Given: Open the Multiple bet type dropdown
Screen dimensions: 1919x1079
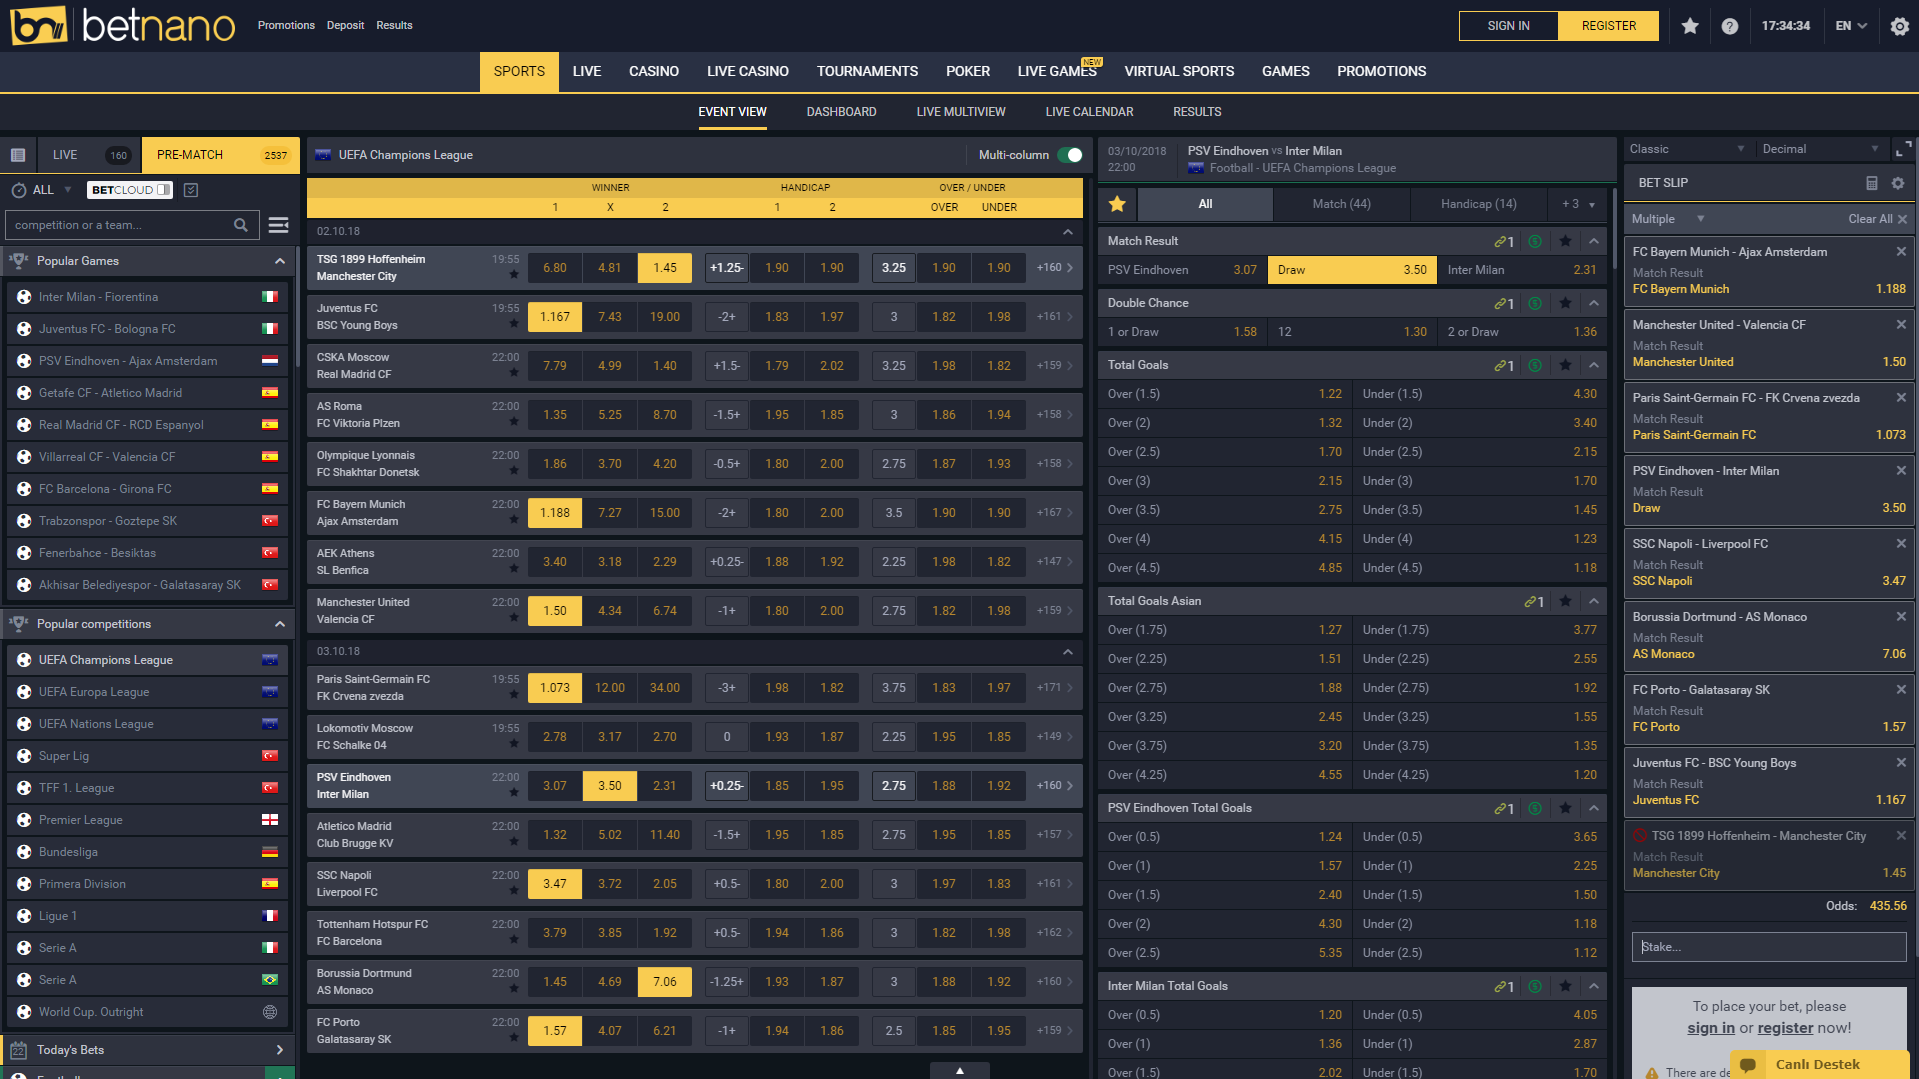Looking at the screenshot, I should 1667,219.
